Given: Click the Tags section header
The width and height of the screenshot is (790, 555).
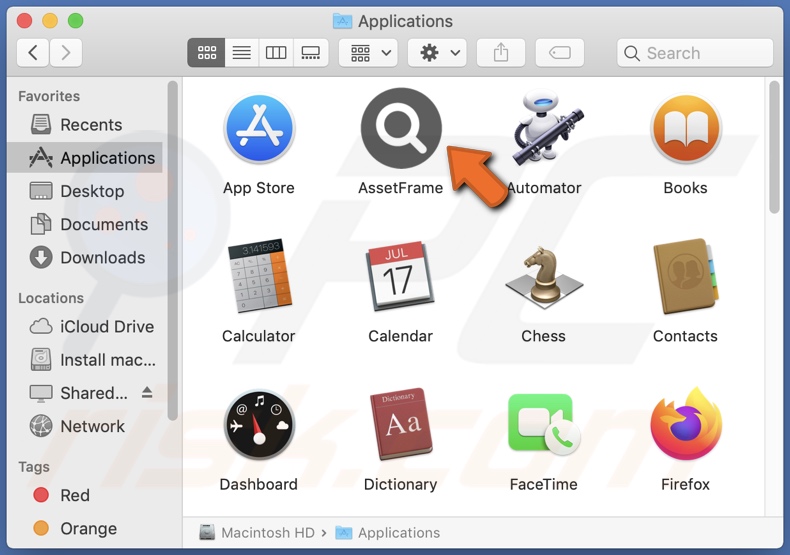Looking at the screenshot, I should pos(34,467).
